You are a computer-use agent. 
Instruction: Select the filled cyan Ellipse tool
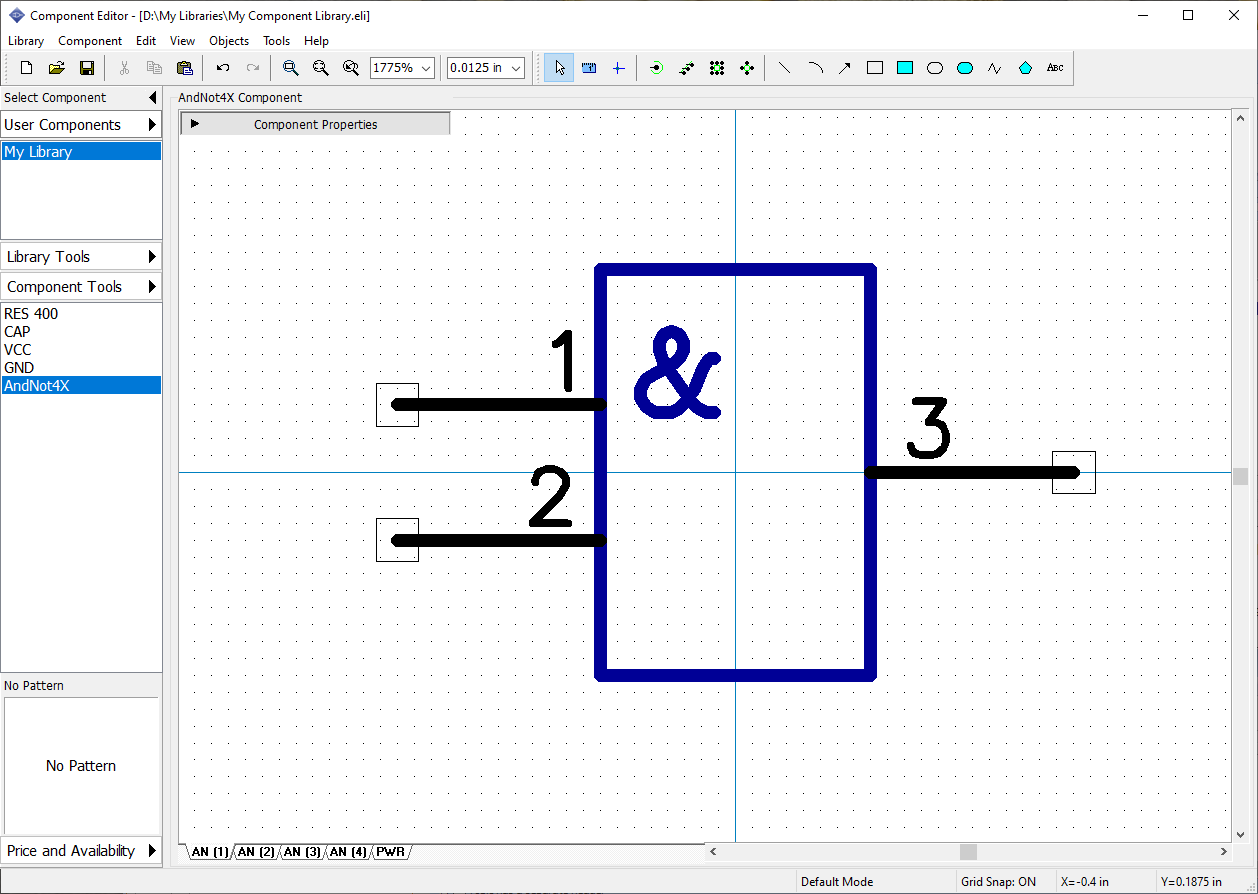965,68
